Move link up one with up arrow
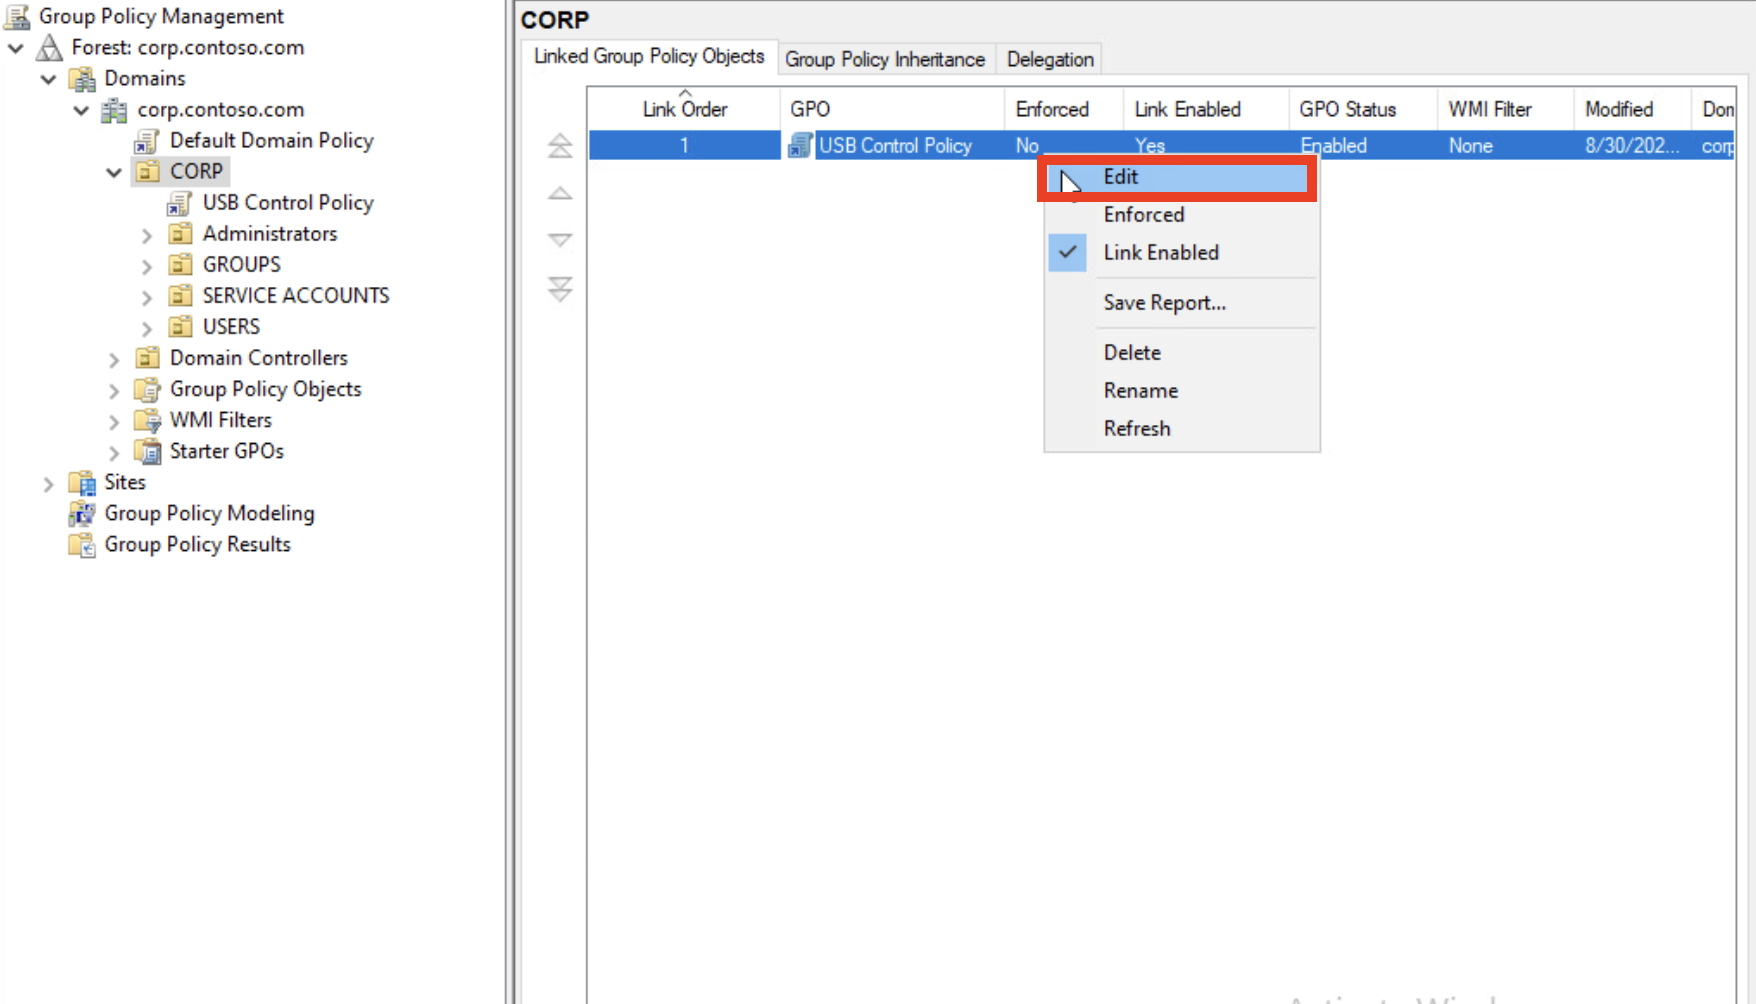Screen dimensions: 1756x1004 pos(560,193)
